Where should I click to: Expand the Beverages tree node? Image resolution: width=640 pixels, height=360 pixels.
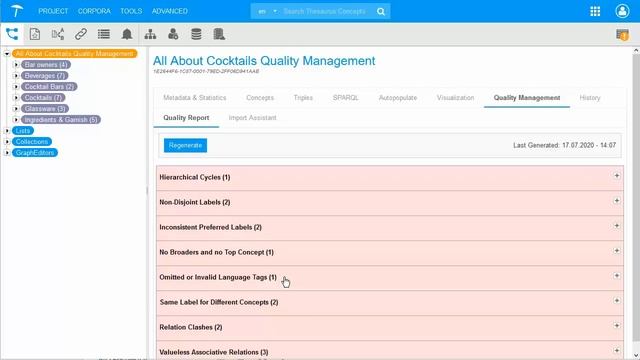pyautogui.click(x=16, y=76)
